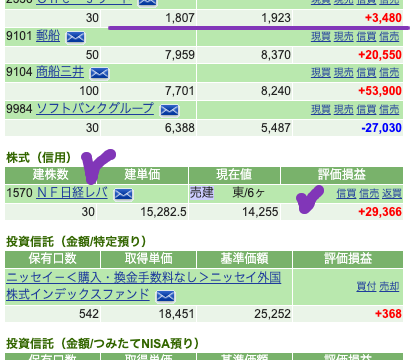Select the +368 fund profit value
Screen dimensions: 415x360
coord(388,314)
